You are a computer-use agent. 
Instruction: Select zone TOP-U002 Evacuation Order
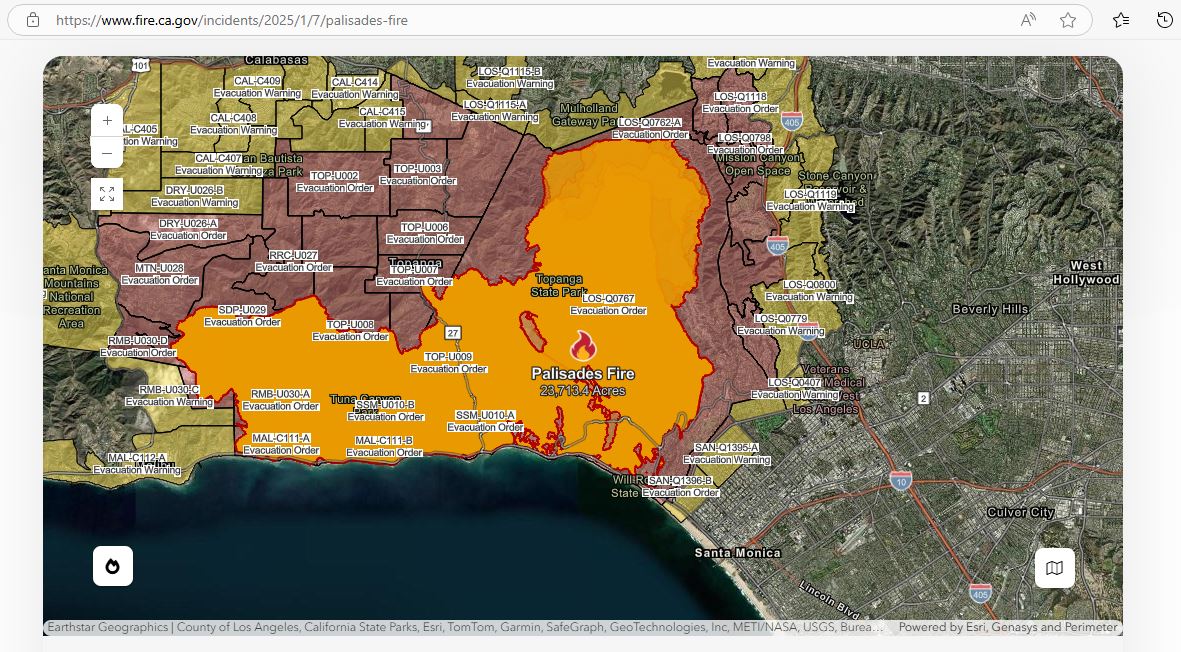tap(334, 181)
